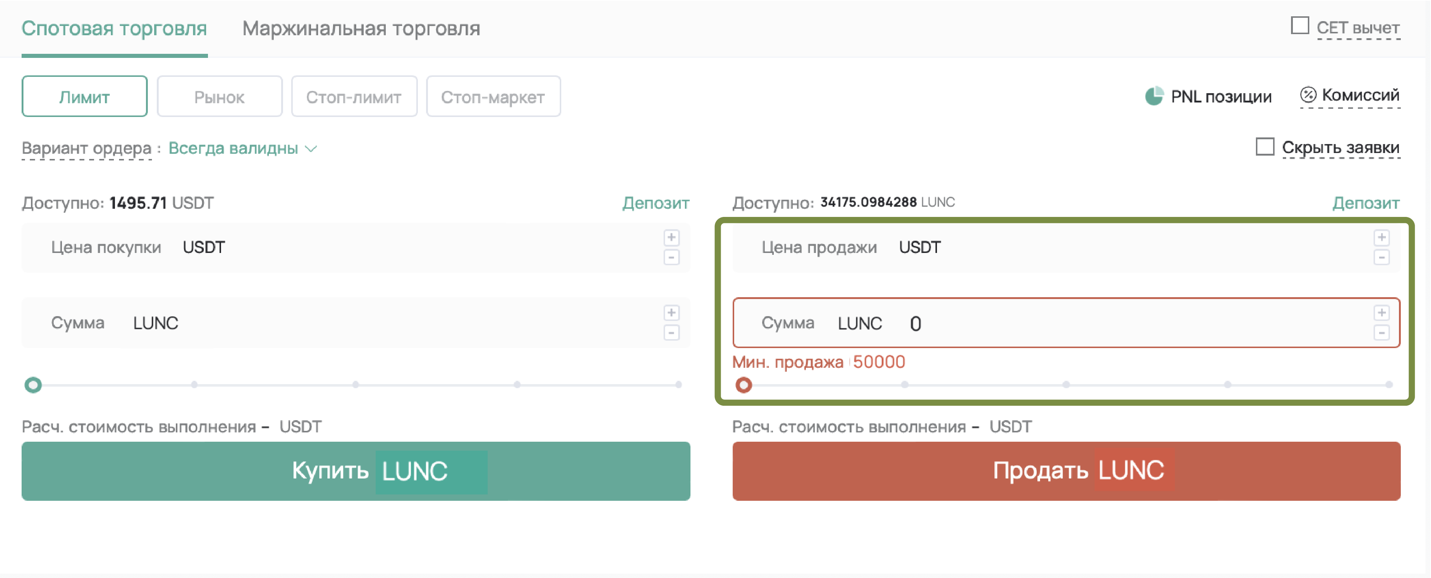Open Маржинальная торговля tab
This screenshot has height=578, width=1431.
pyautogui.click(x=361, y=28)
